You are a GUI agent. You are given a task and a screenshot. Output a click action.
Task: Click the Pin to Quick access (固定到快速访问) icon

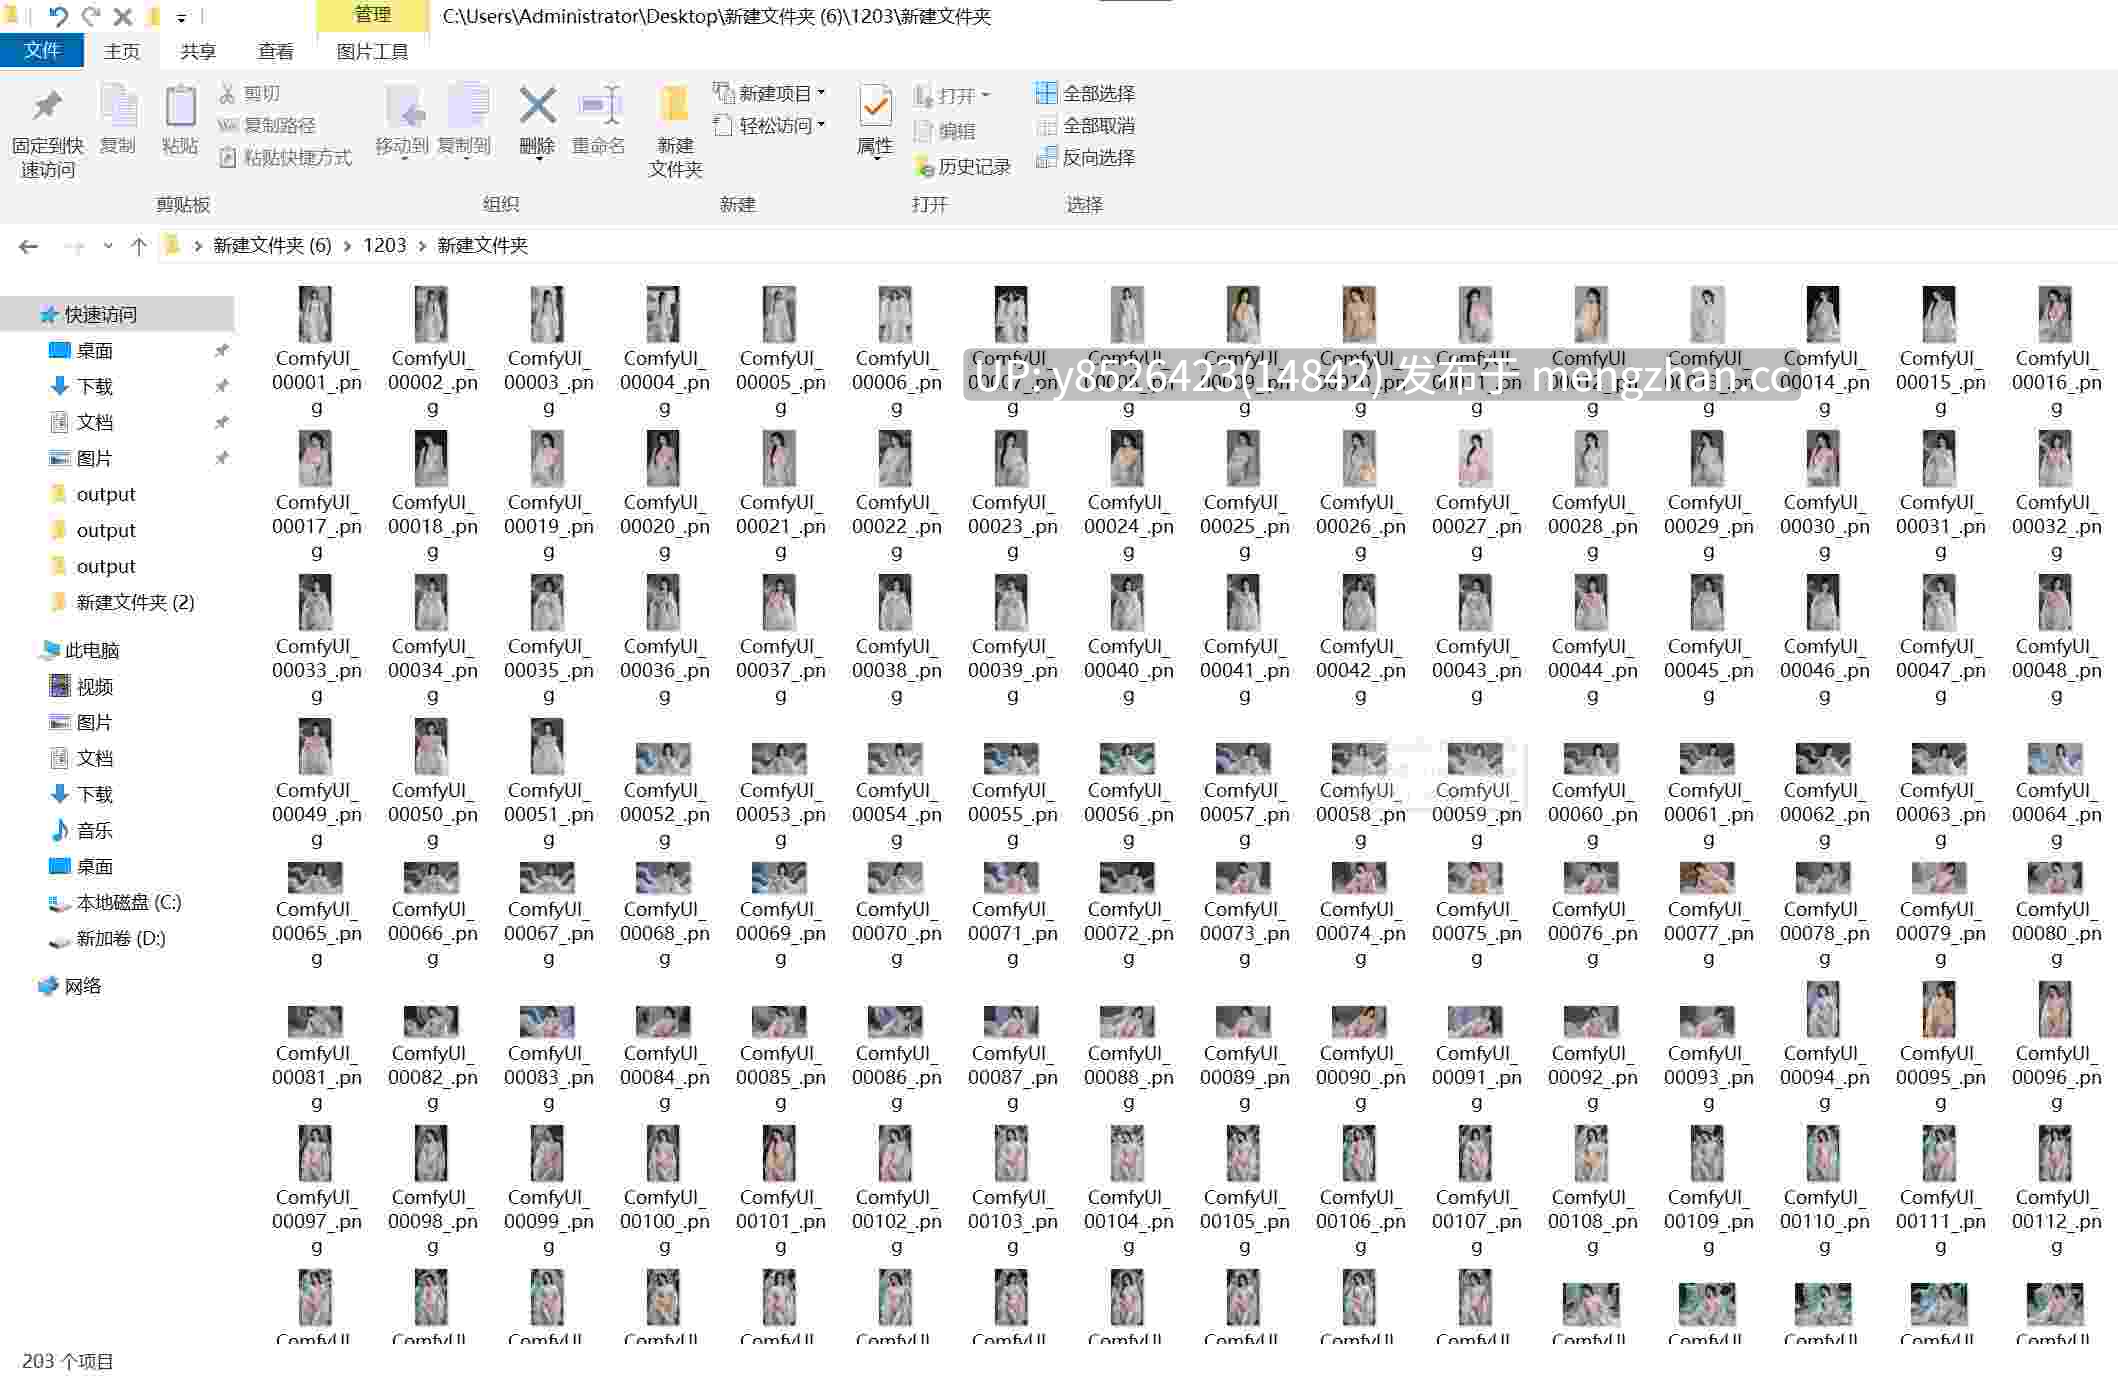pyautogui.click(x=47, y=106)
